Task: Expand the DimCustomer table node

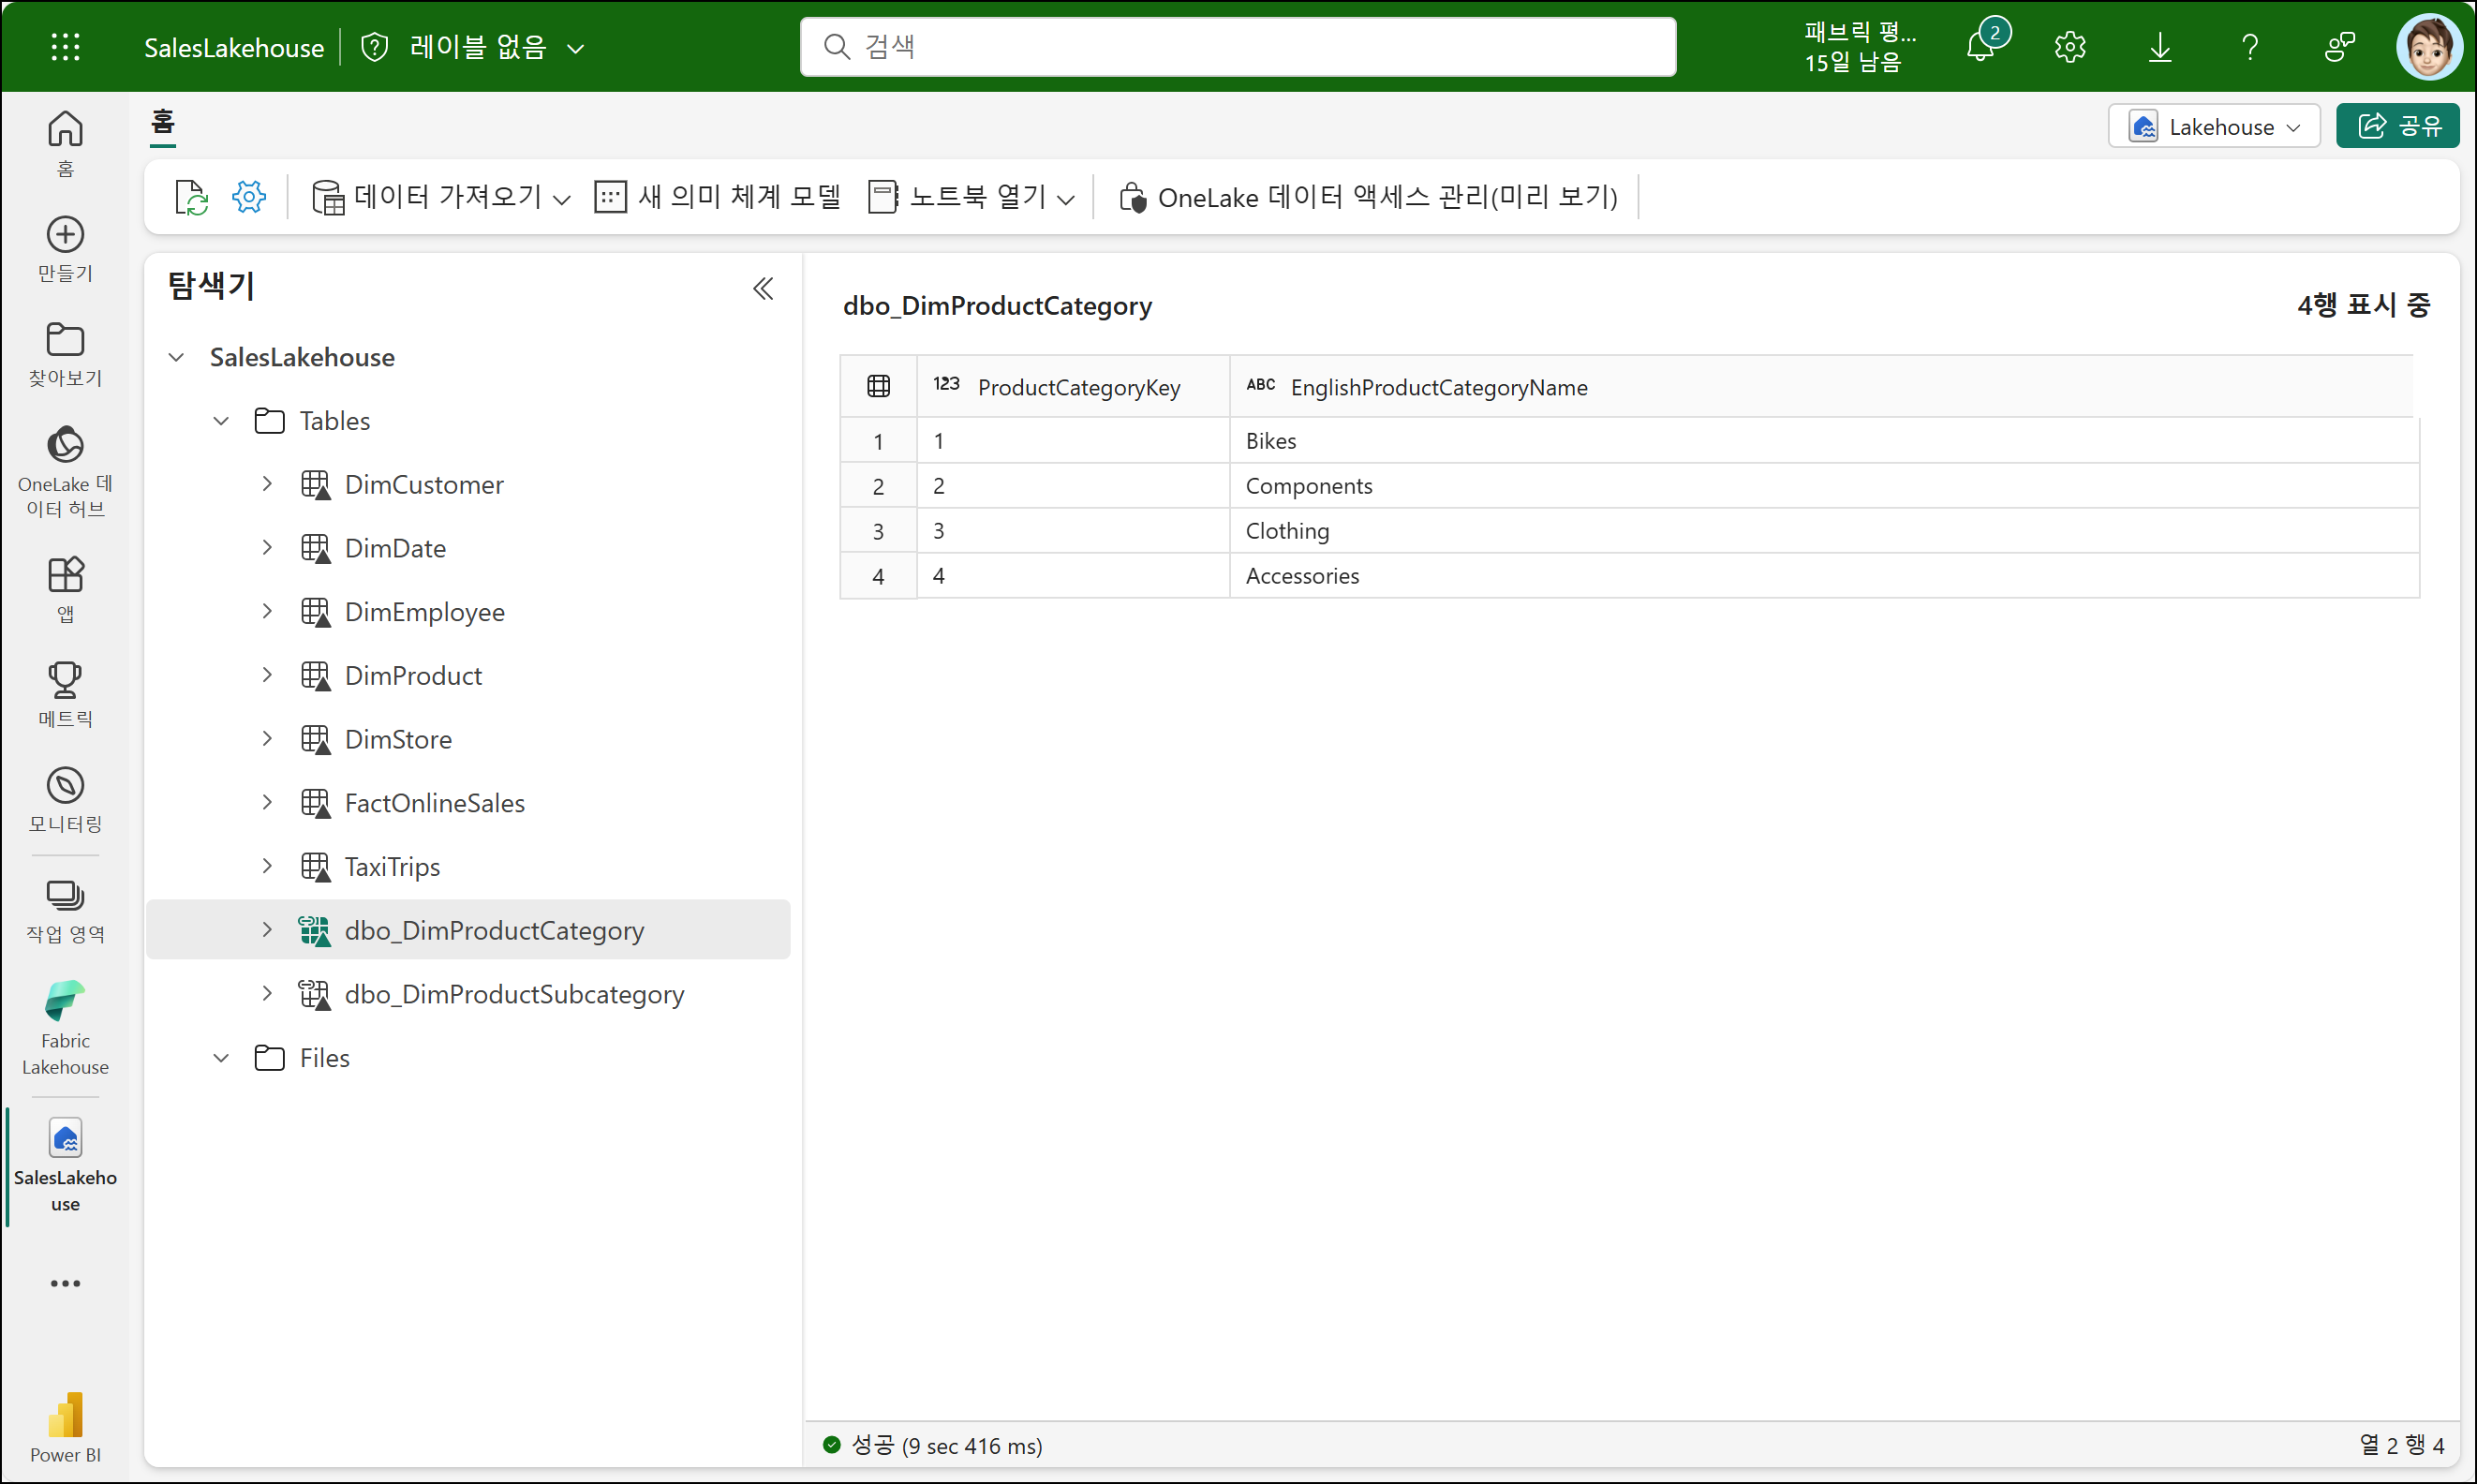Action: pyautogui.click(x=267, y=484)
